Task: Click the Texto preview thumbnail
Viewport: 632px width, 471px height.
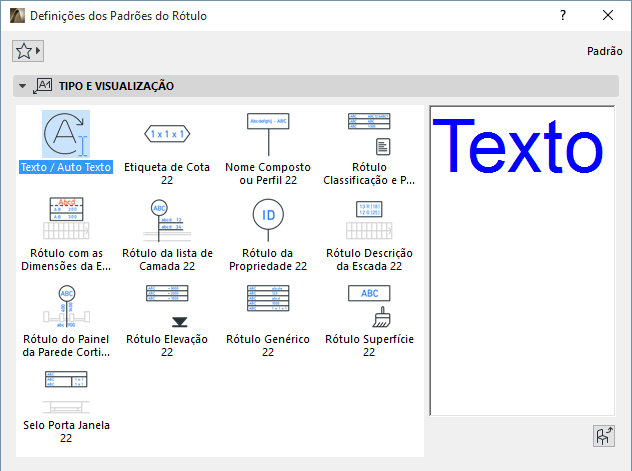Action: click(x=522, y=261)
